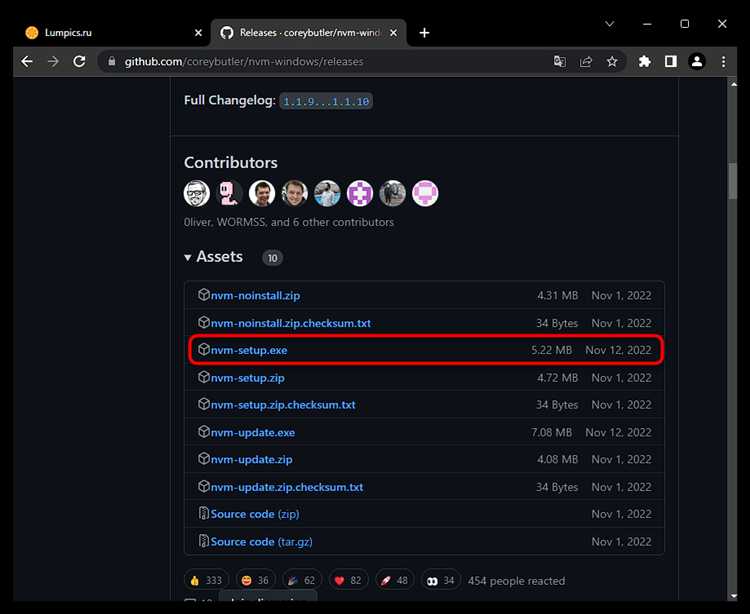Download Source code (tar.gz)
Screen dimensions: 750x614
click(262, 542)
